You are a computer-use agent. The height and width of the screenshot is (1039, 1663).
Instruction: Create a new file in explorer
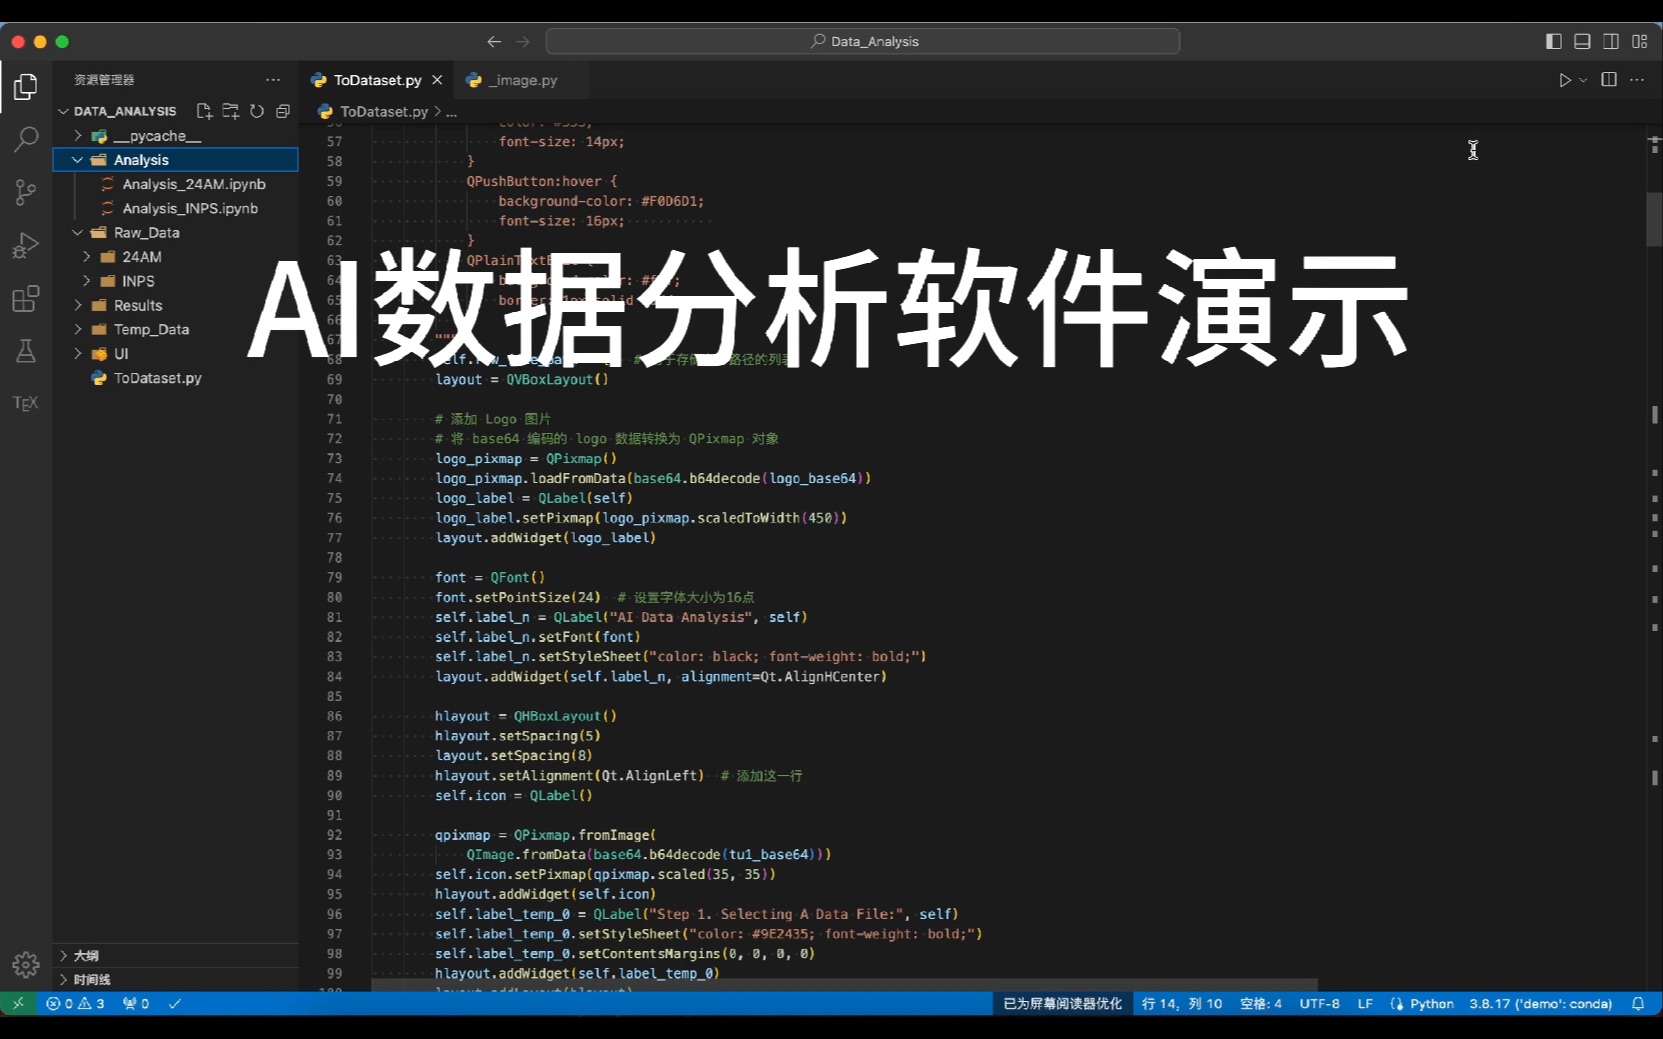pyautogui.click(x=204, y=111)
